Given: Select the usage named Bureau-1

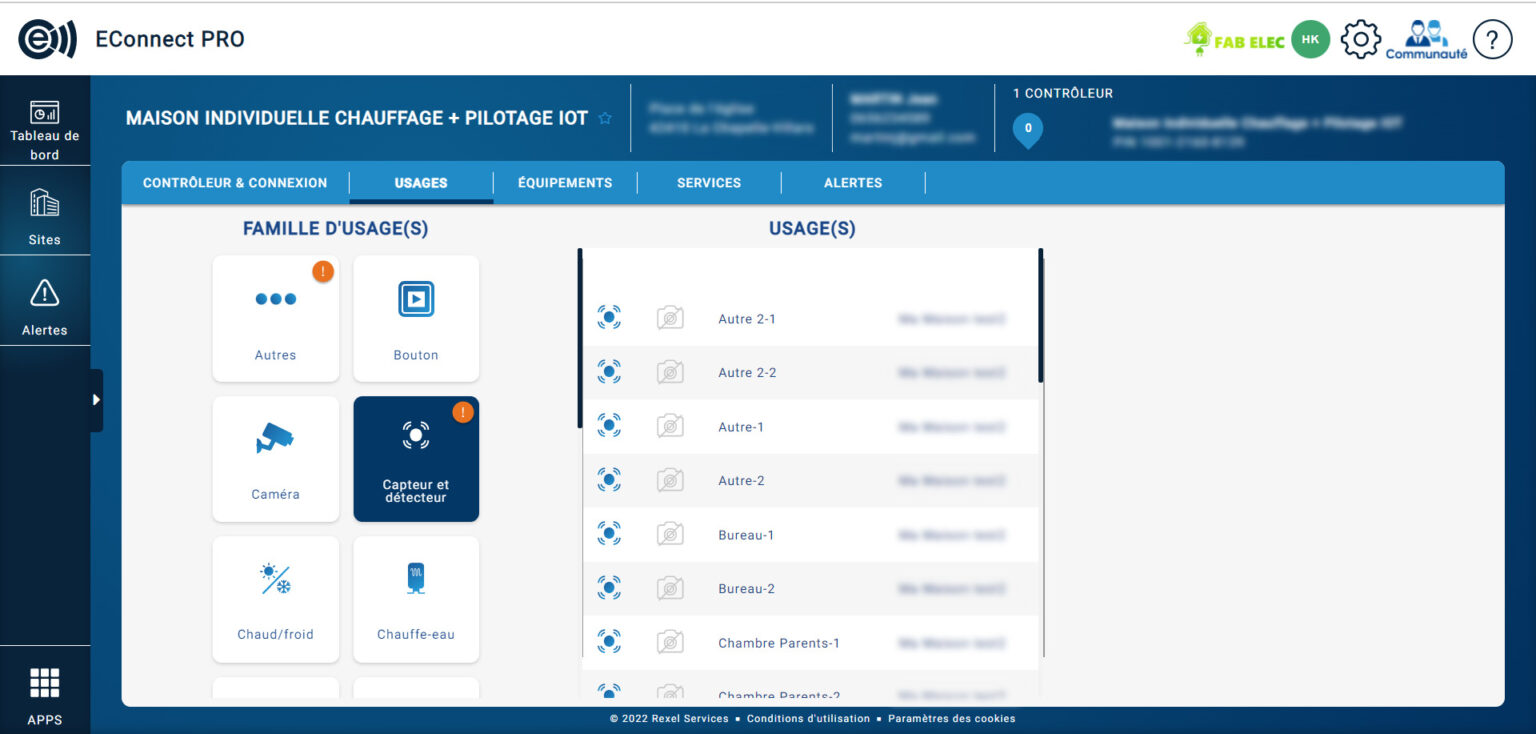Looking at the screenshot, I should [x=746, y=535].
